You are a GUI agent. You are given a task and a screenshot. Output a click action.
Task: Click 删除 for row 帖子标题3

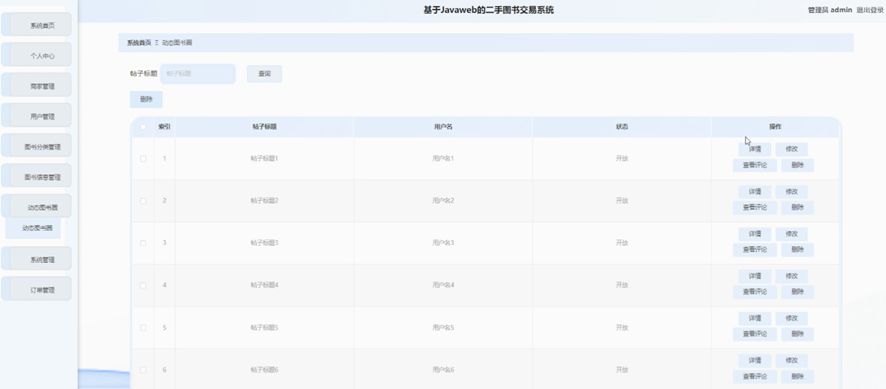pyautogui.click(x=797, y=250)
